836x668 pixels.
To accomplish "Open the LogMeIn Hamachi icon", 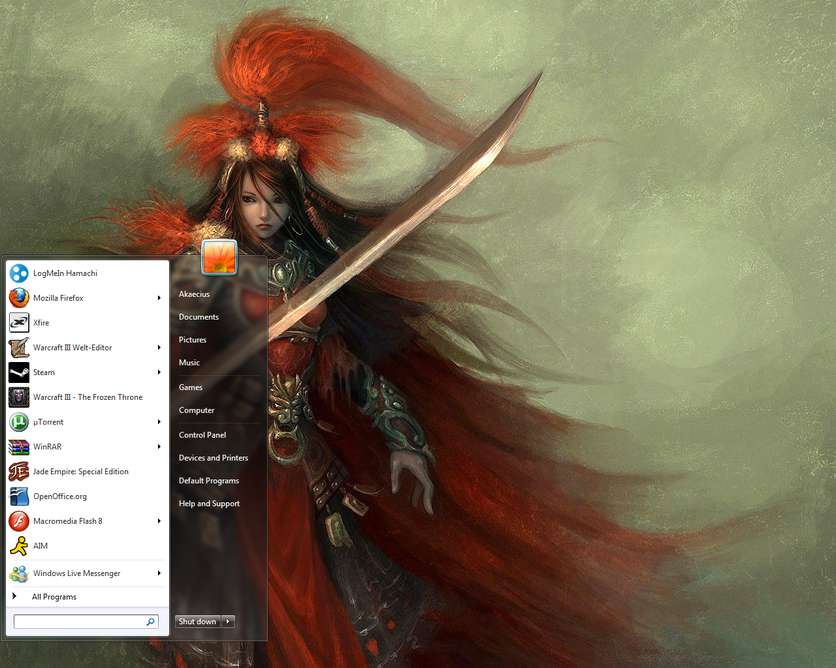I will tap(18, 273).
